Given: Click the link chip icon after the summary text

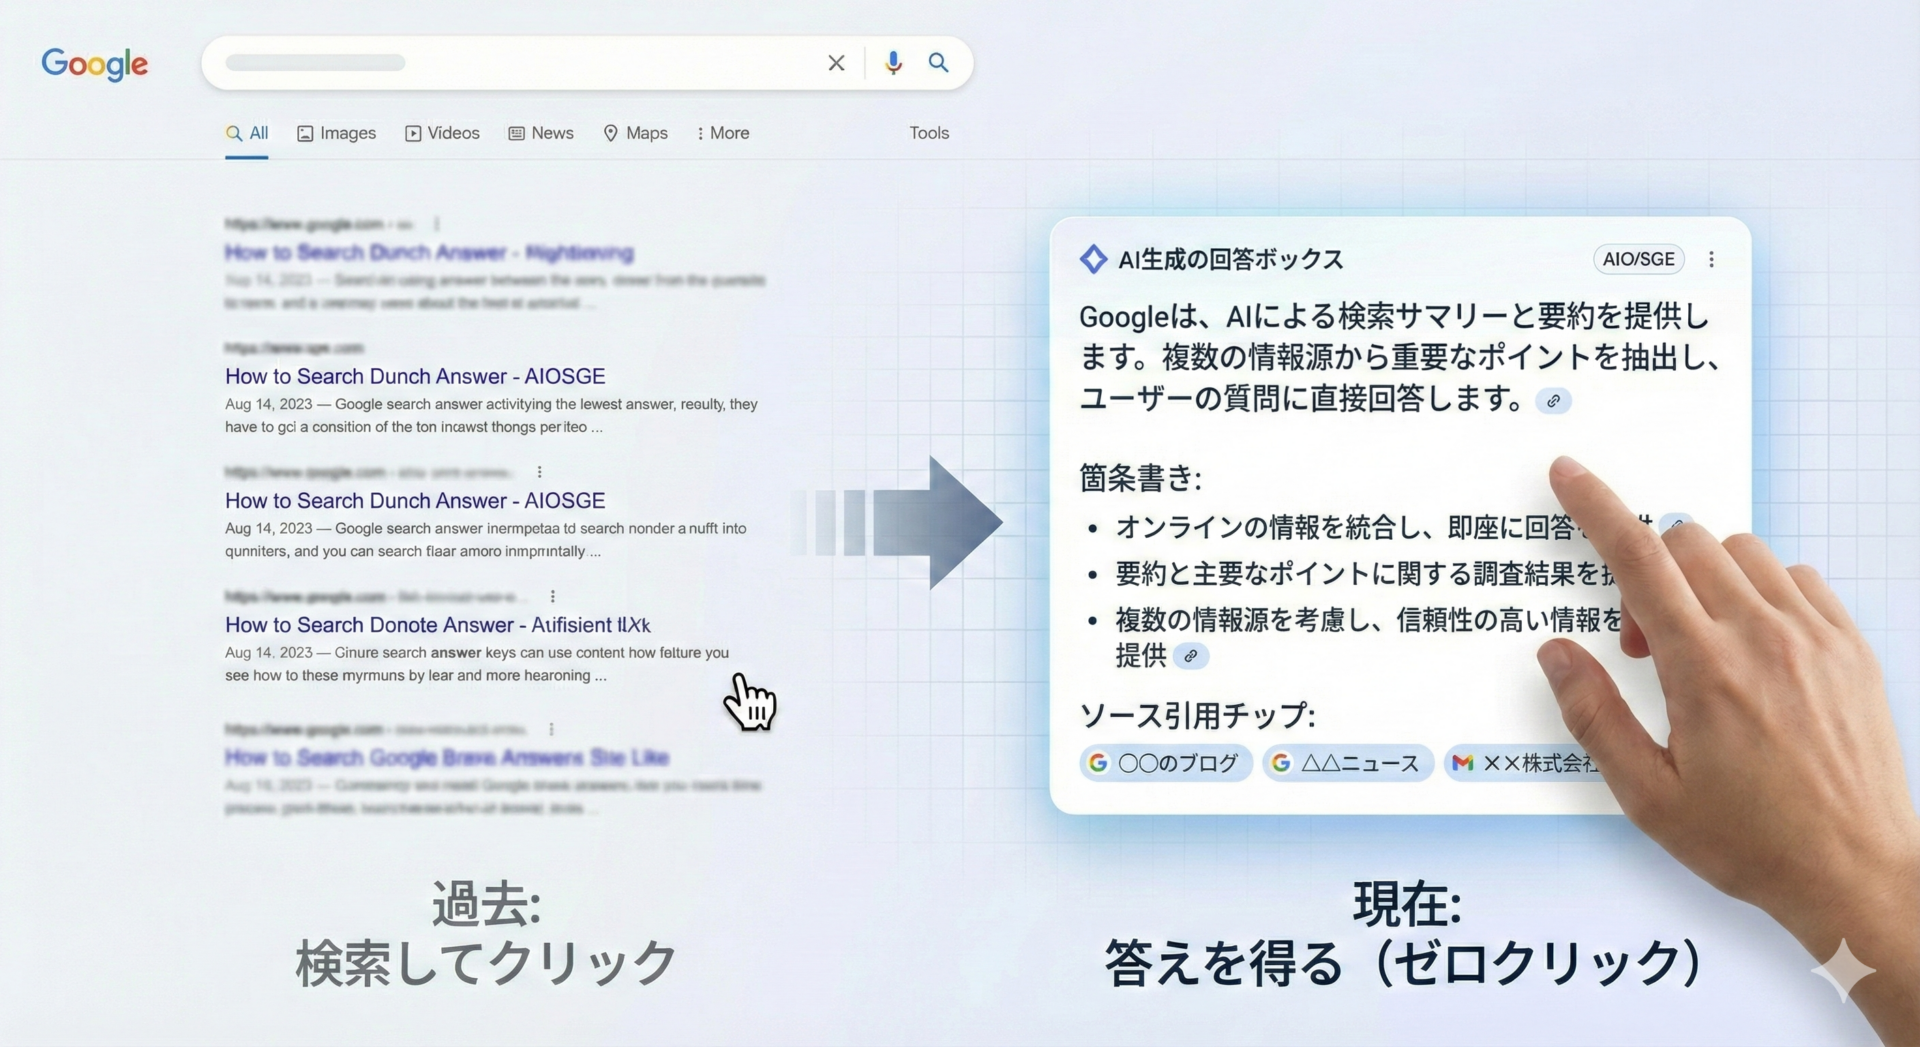Looking at the screenshot, I should coord(1553,401).
